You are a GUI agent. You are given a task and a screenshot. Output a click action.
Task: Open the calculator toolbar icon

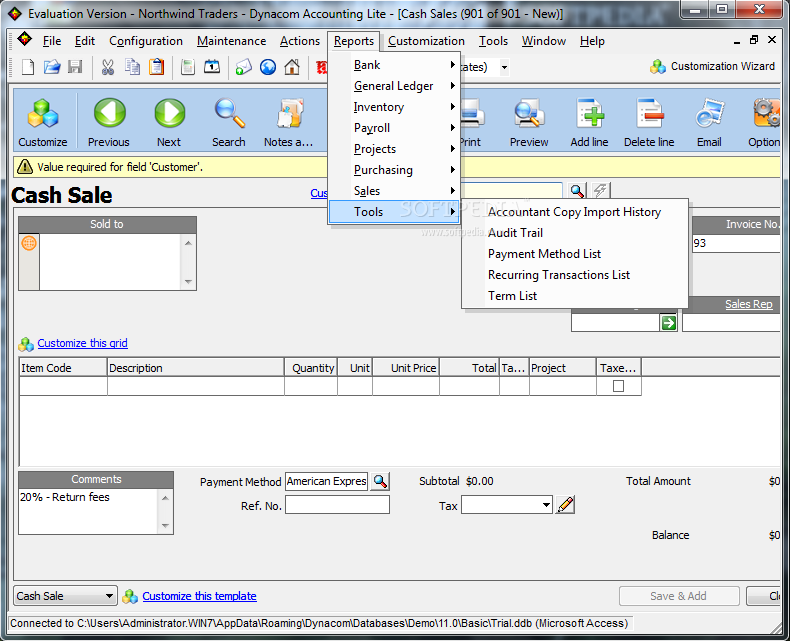(188, 67)
